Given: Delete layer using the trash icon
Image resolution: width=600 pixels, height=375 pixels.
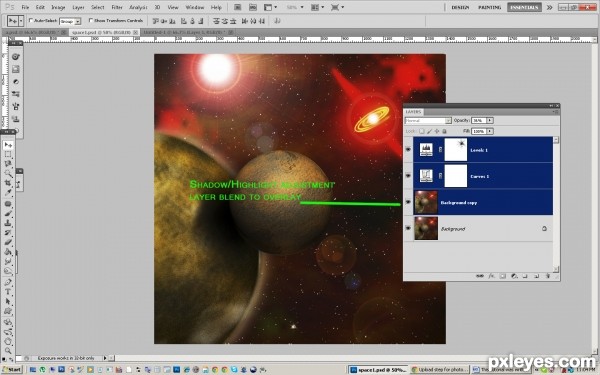Looking at the screenshot, I should 548,276.
